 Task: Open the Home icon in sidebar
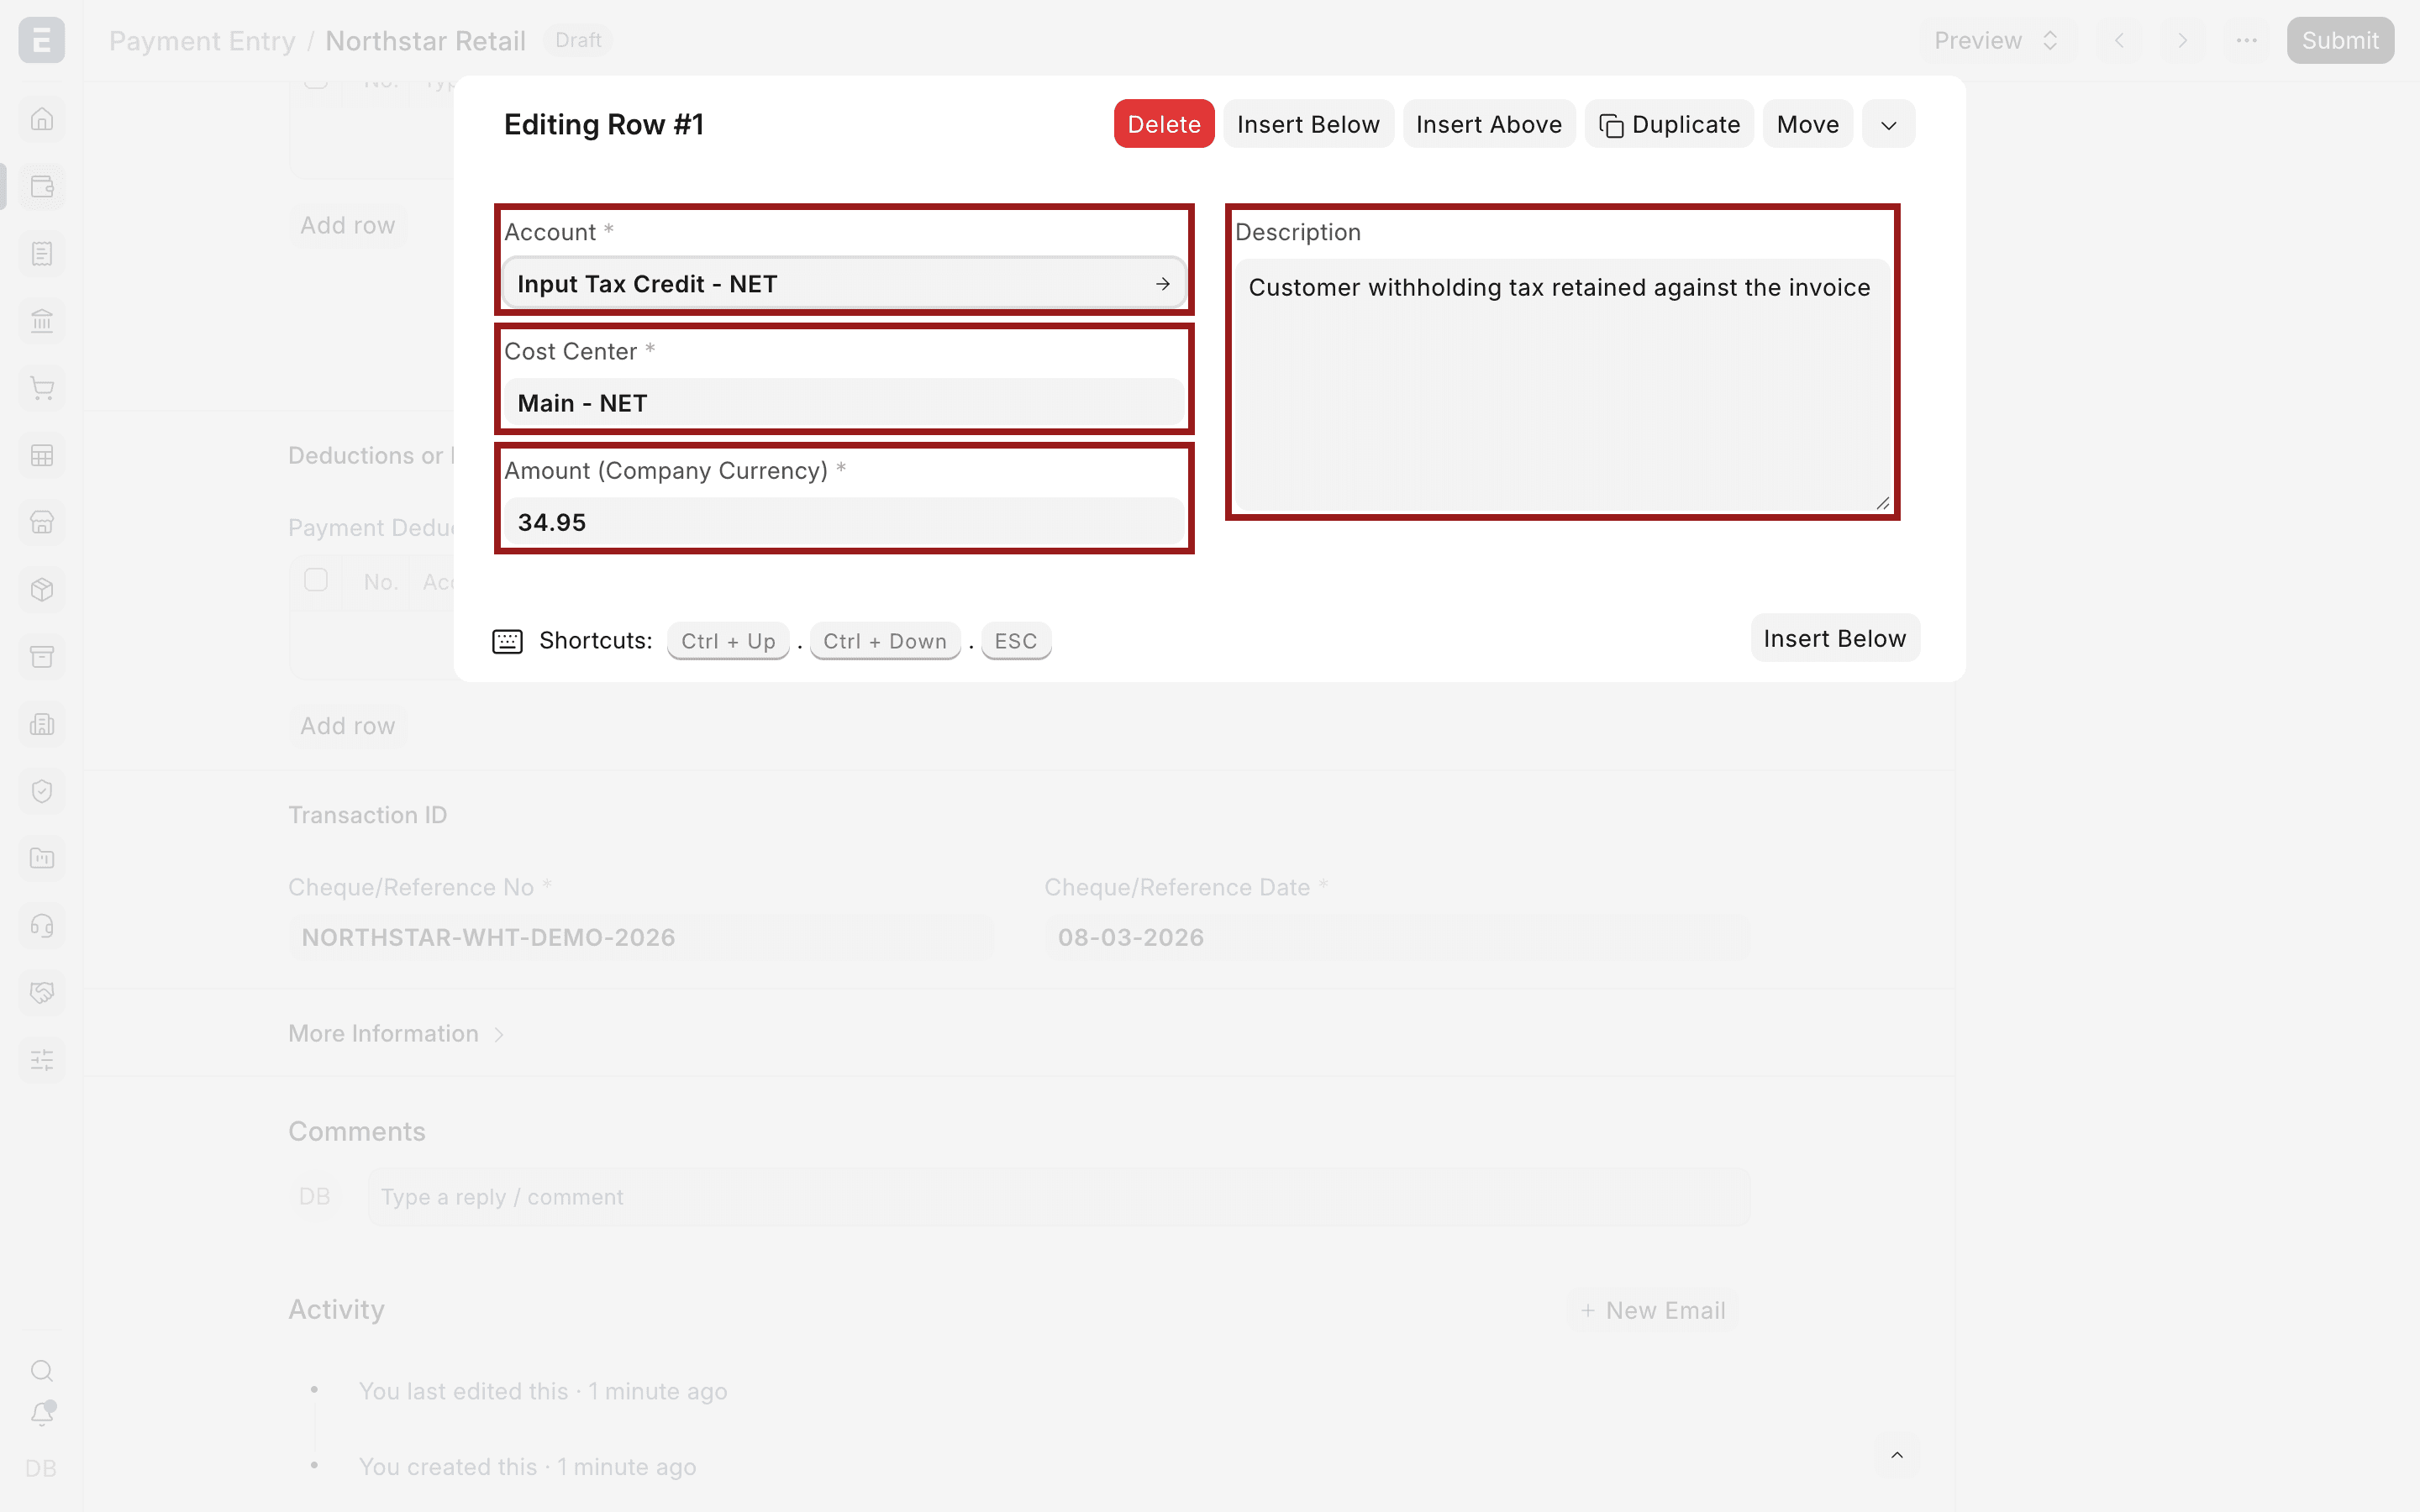(x=42, y=119)
